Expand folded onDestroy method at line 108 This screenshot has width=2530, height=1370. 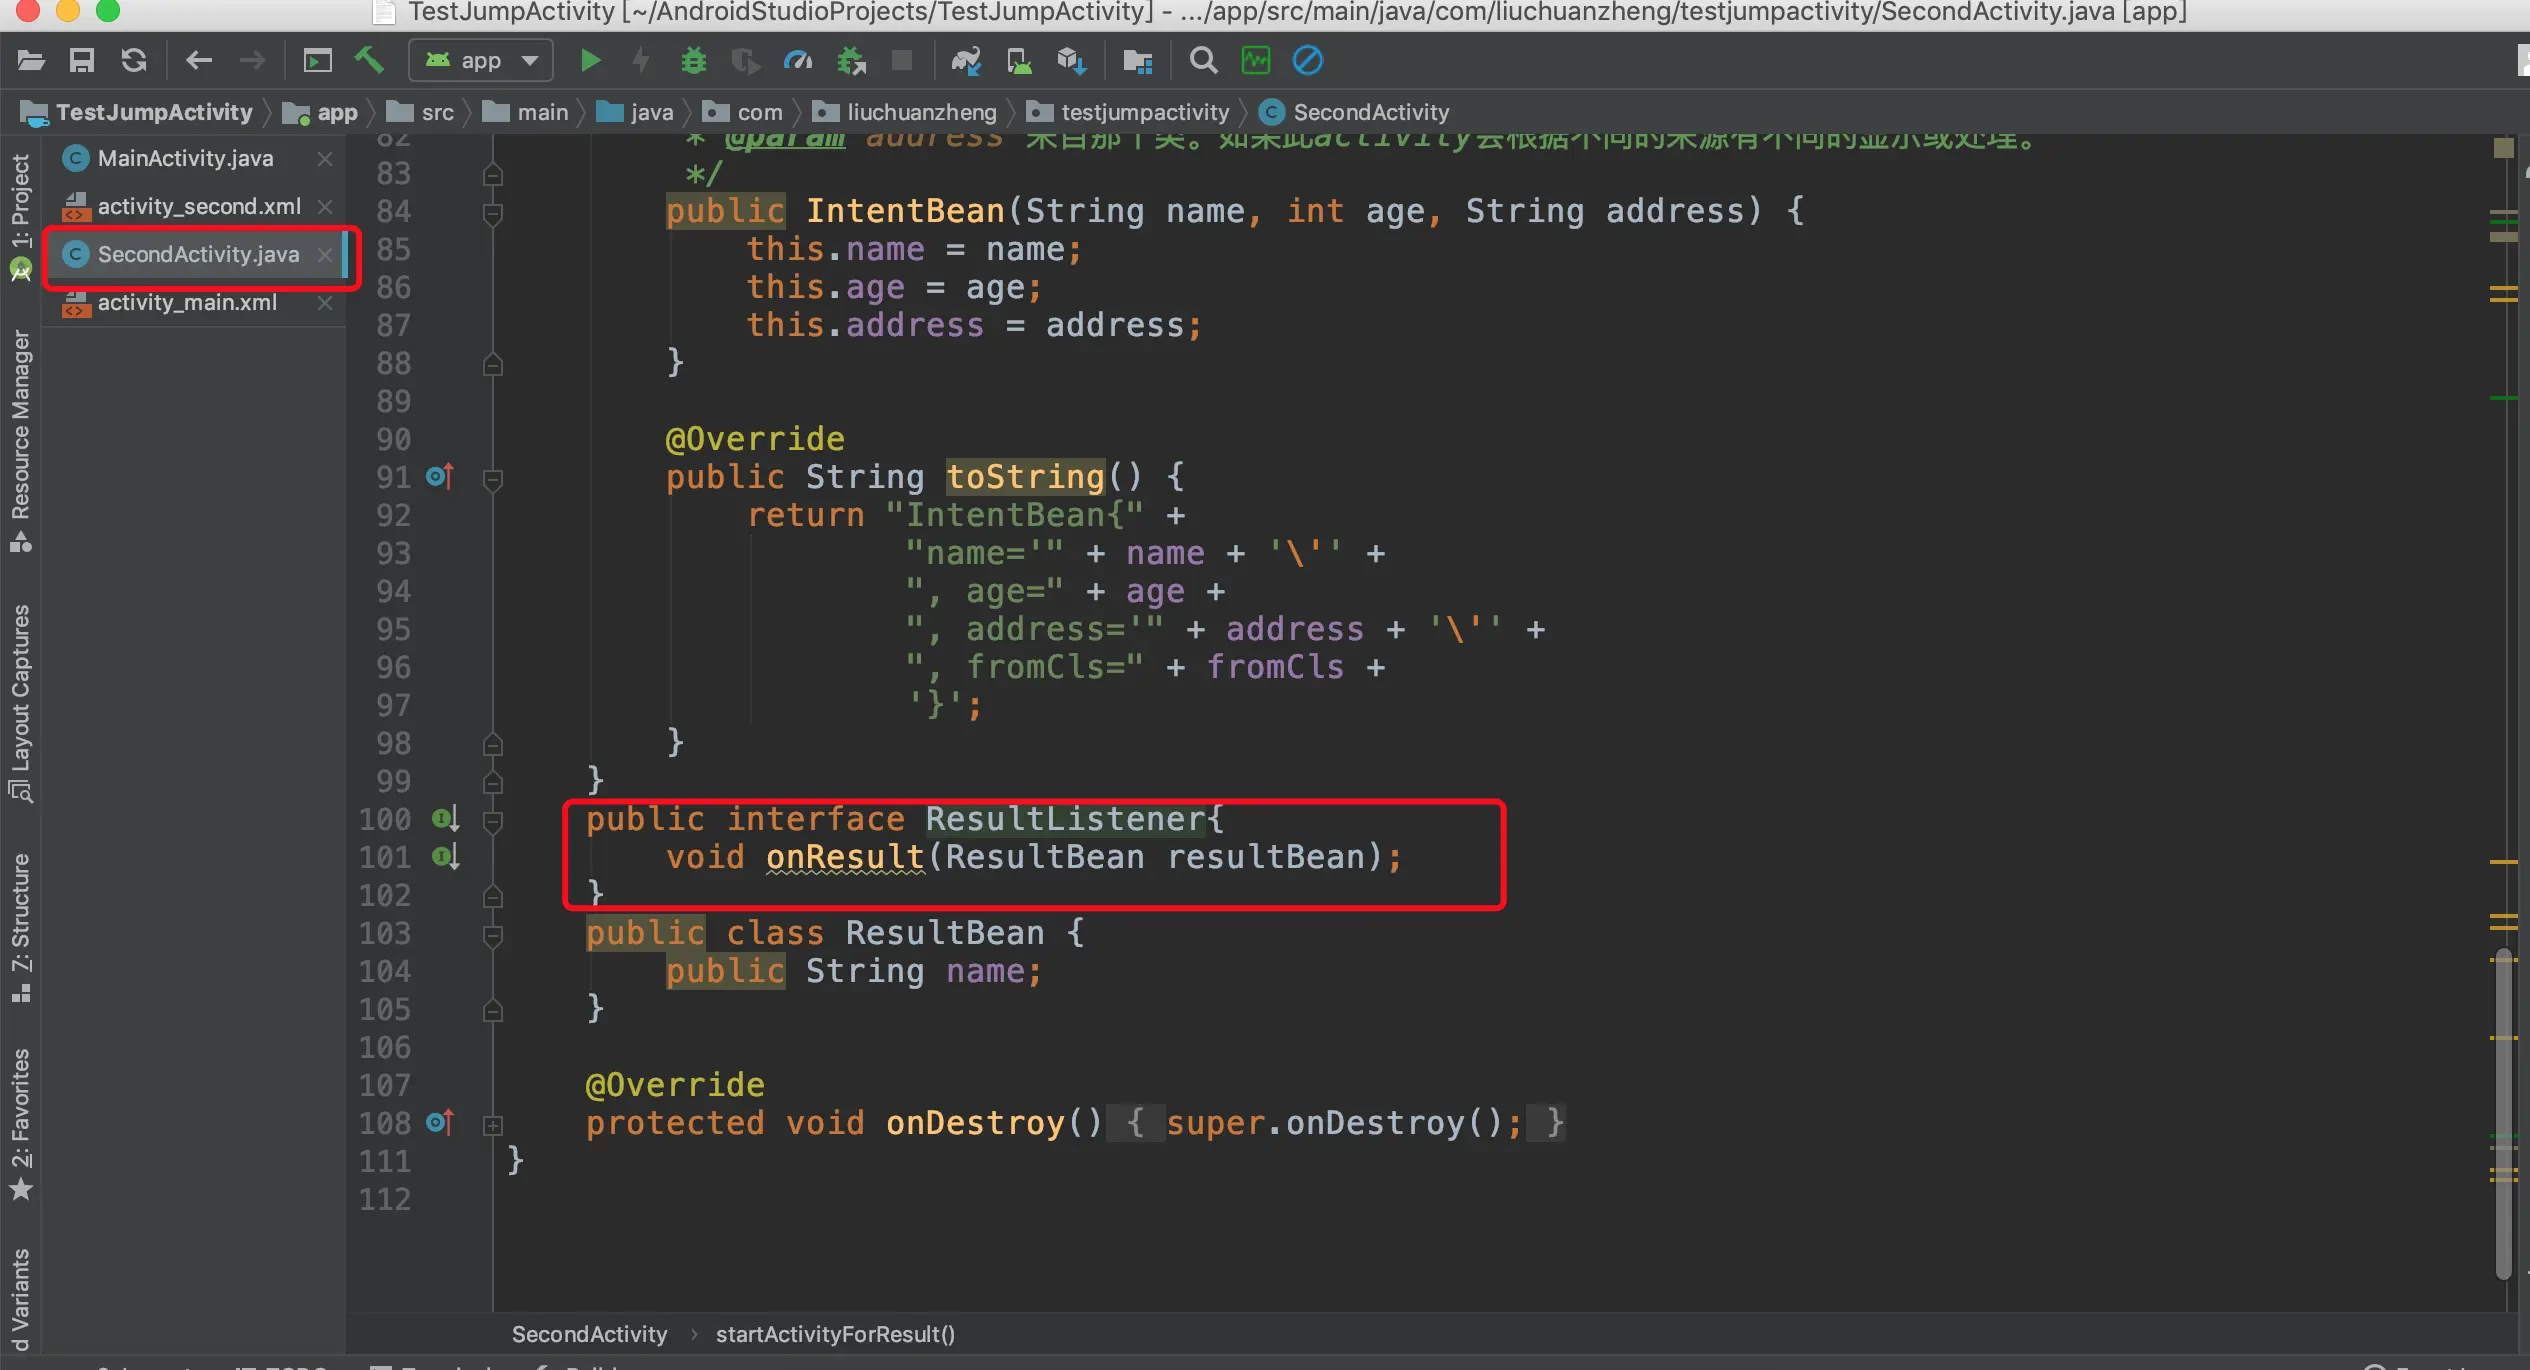pyautogui.click(x=492, y=1125)
